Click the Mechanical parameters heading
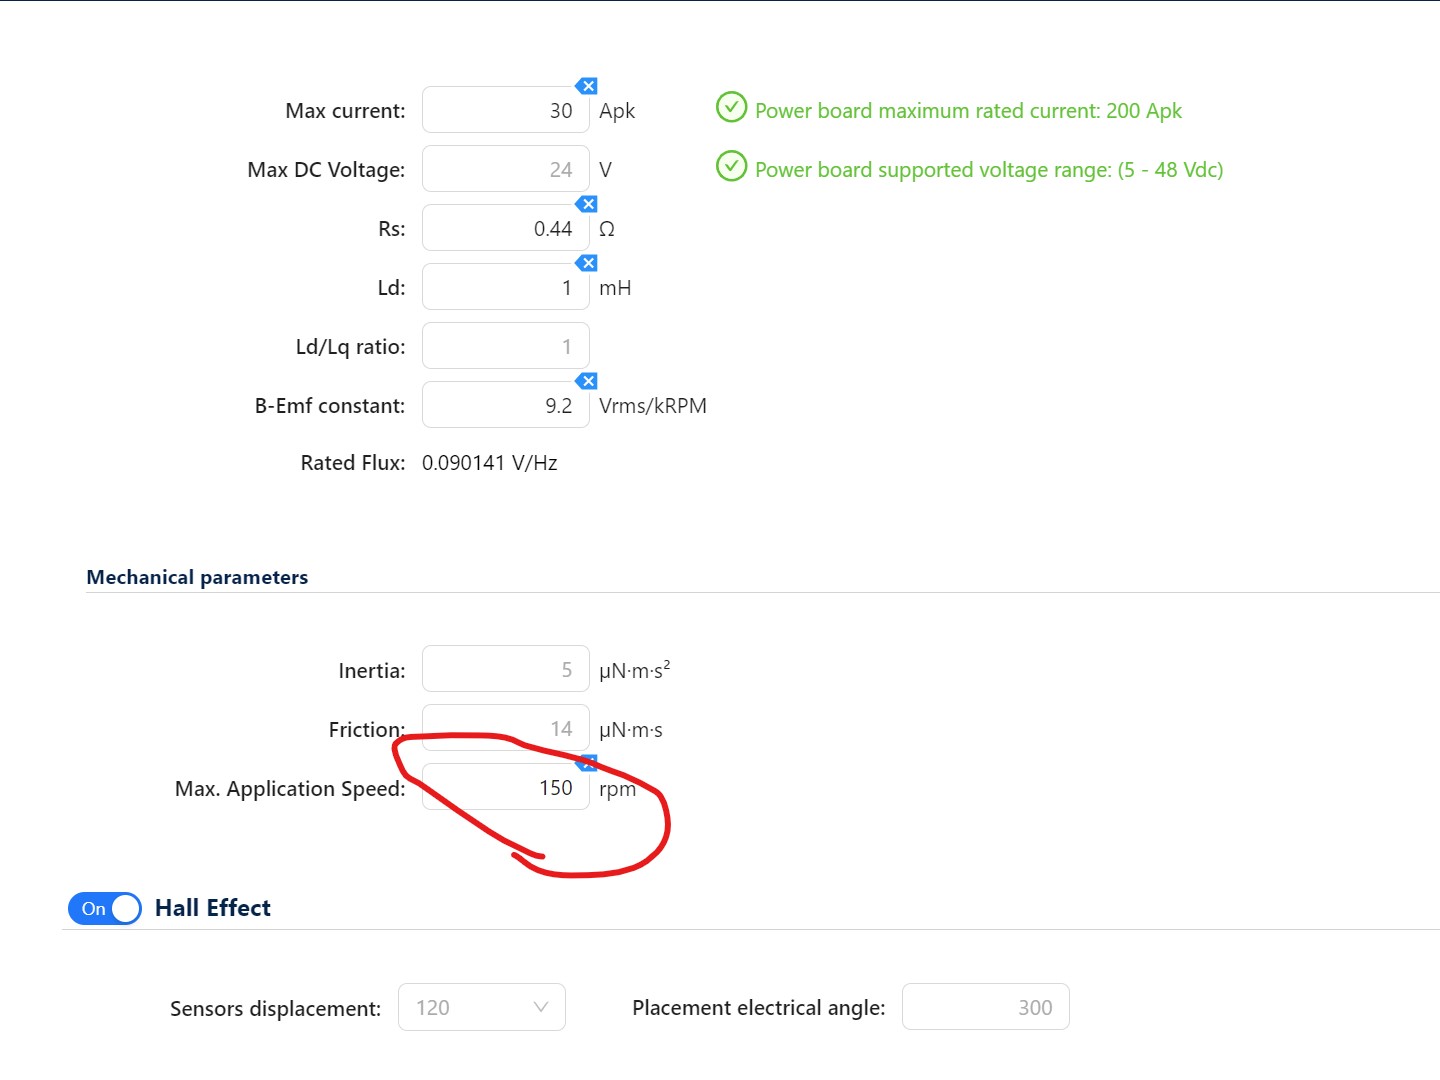The height and width of the screenshot is (1080, 1440). click(197, 576)
